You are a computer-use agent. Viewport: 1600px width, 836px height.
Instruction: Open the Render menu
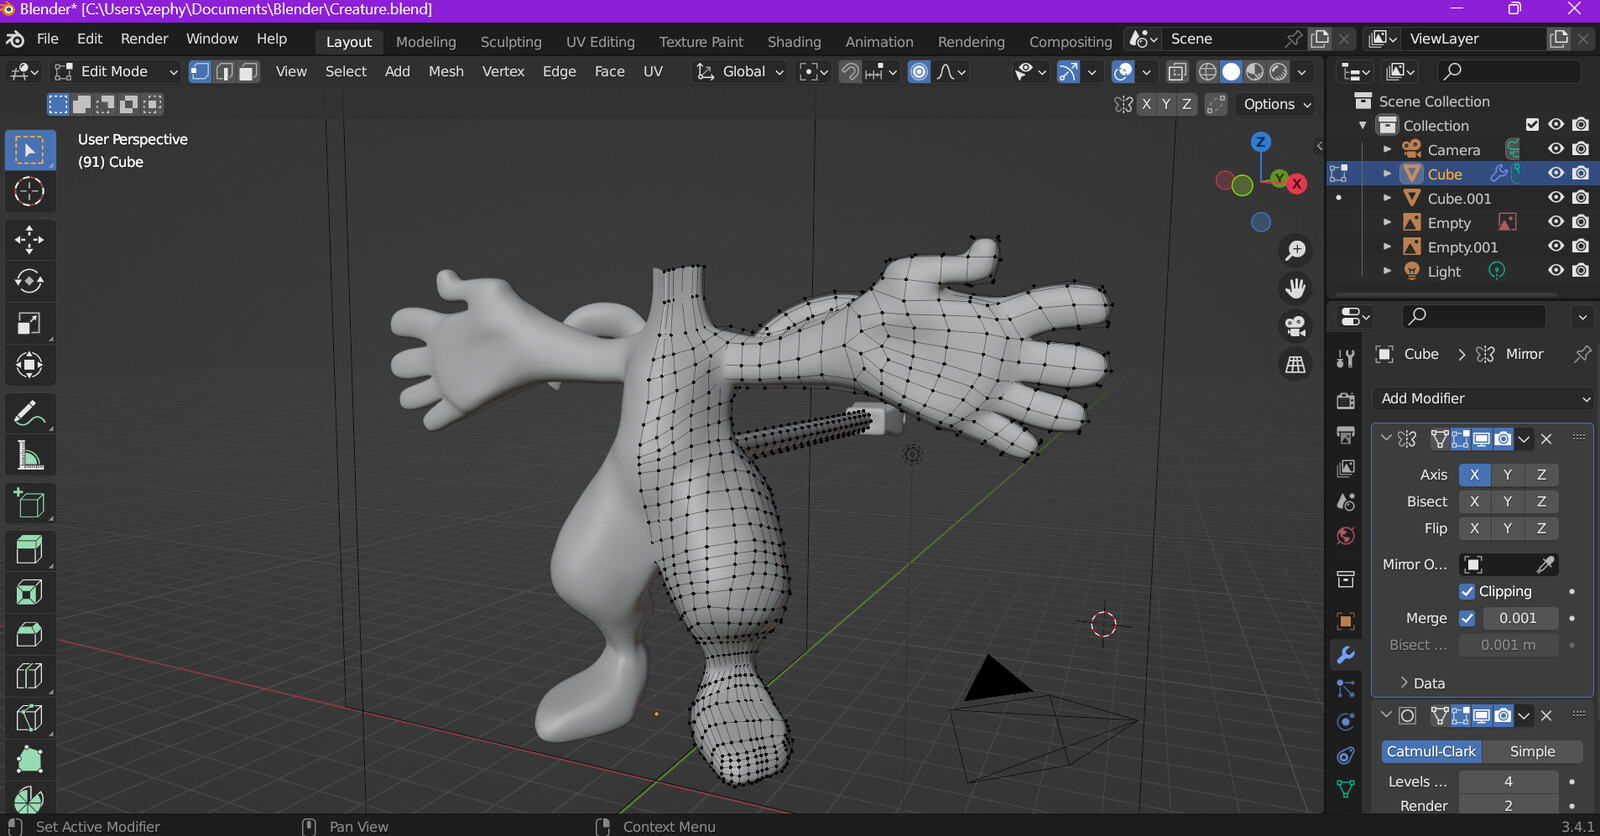click(145, 39)
